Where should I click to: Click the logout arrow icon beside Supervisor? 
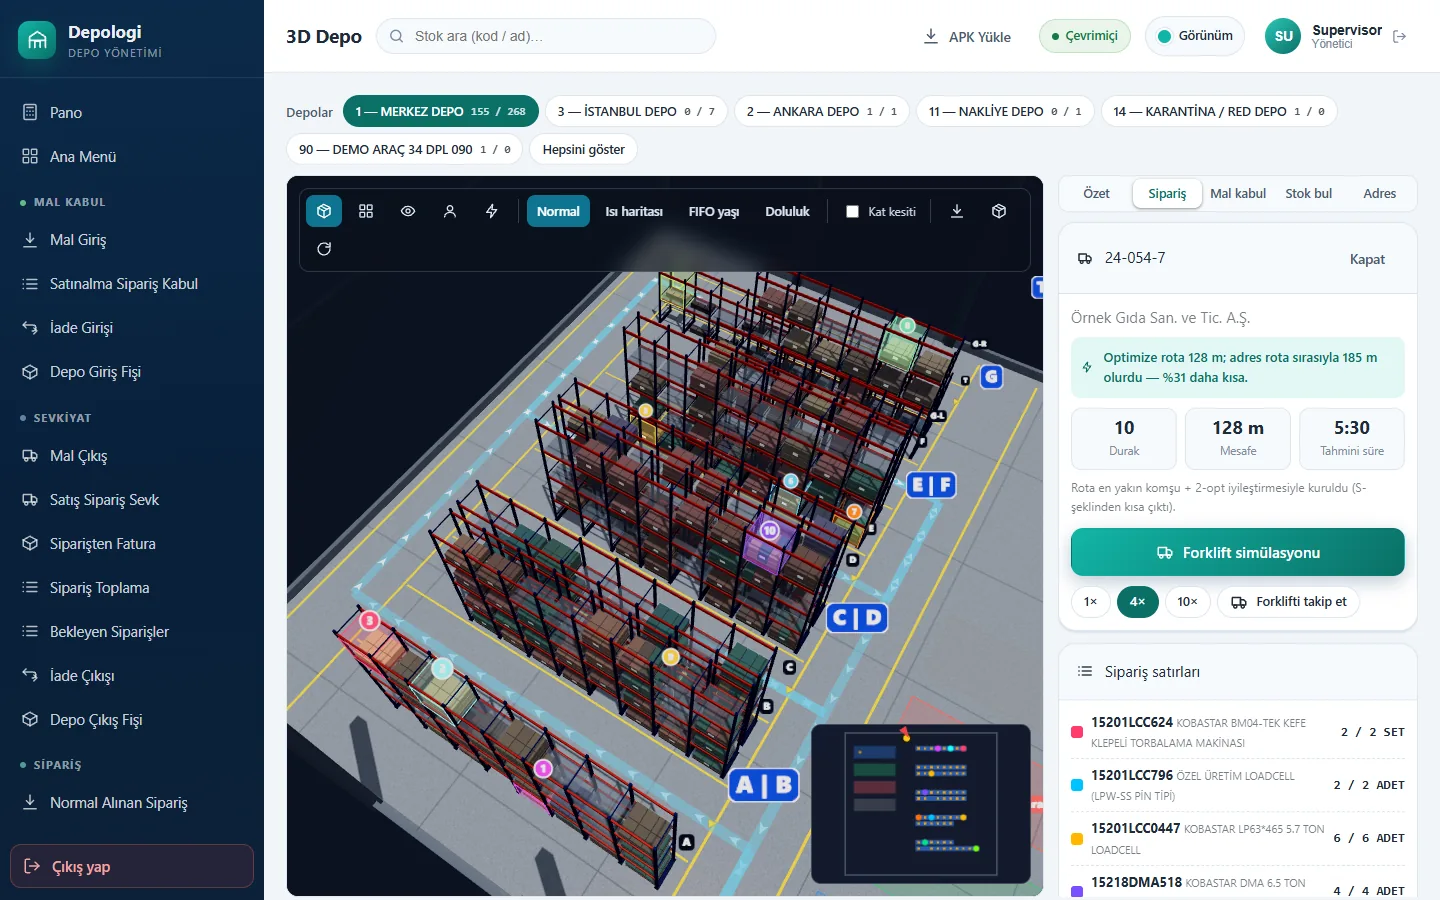coord(1400,36)
